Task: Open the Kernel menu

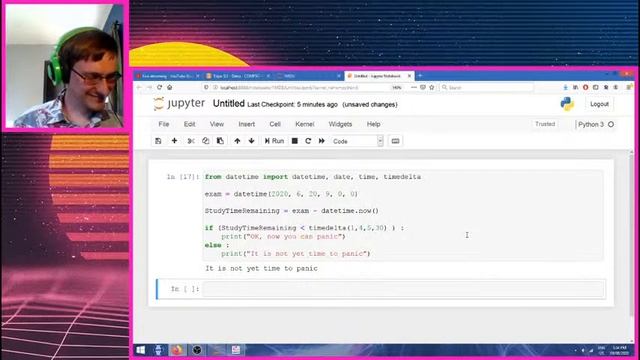Action: [304, 124]
